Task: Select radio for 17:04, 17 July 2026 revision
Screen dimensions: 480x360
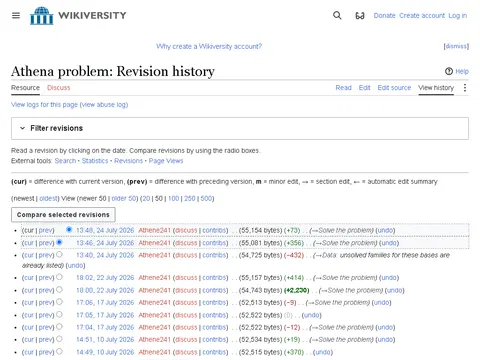Action: click(x=59, y=327)
